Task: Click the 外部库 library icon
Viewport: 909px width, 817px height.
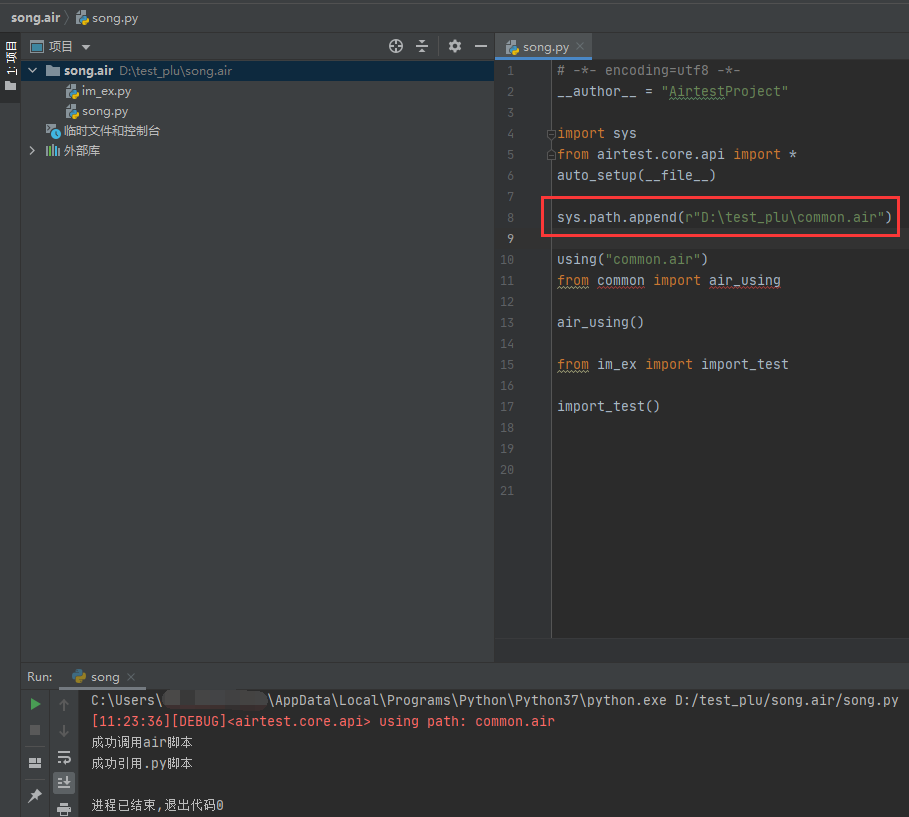Action: [x=53, y=151]
